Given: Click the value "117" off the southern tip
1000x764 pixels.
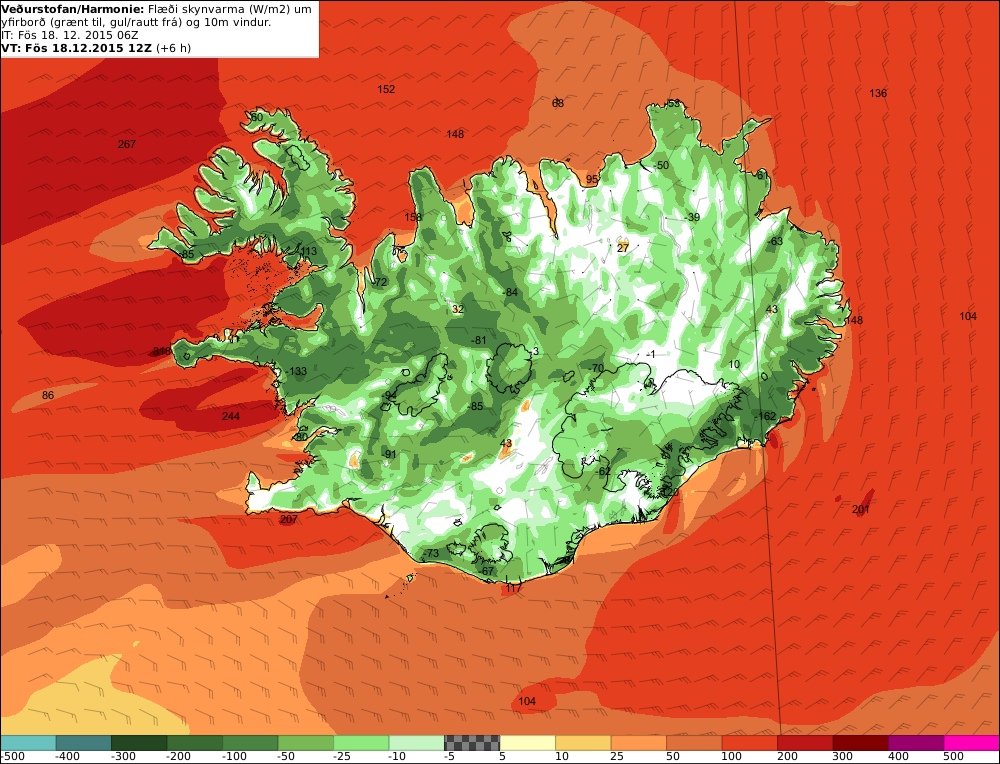Looking at the screenshot, I should tap(513, 589).
